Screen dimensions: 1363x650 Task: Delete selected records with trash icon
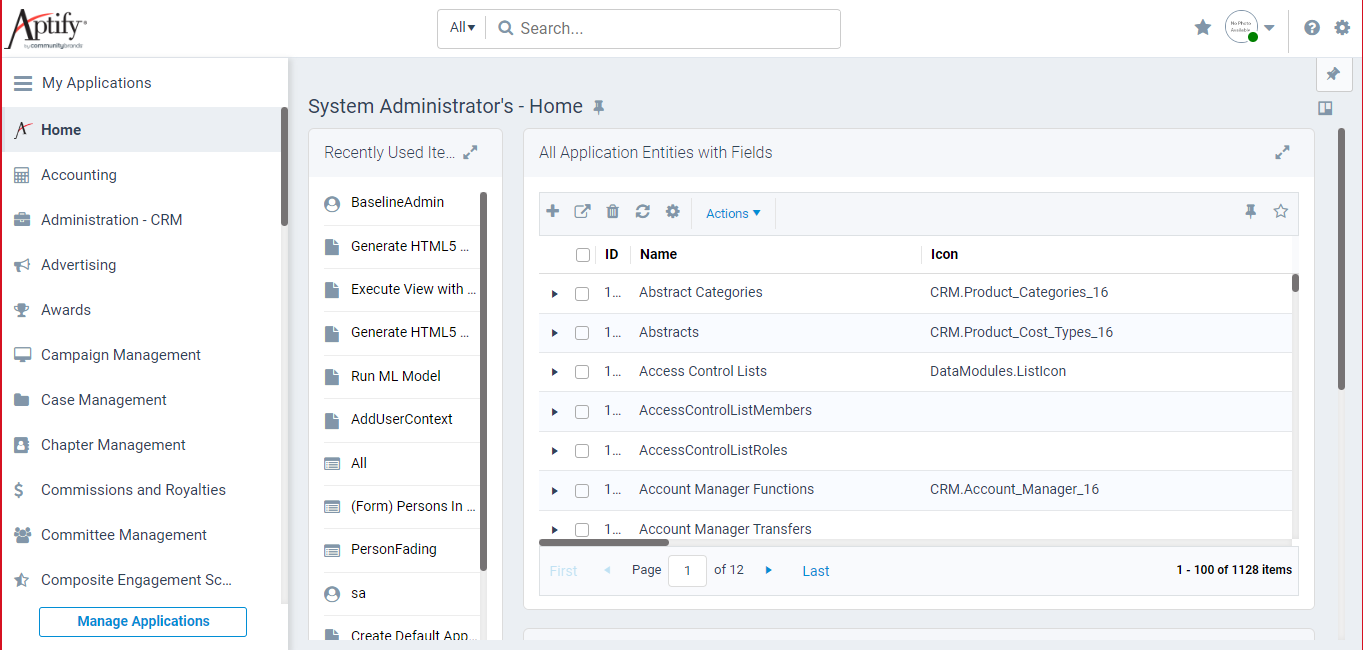[x=613, y=211]
